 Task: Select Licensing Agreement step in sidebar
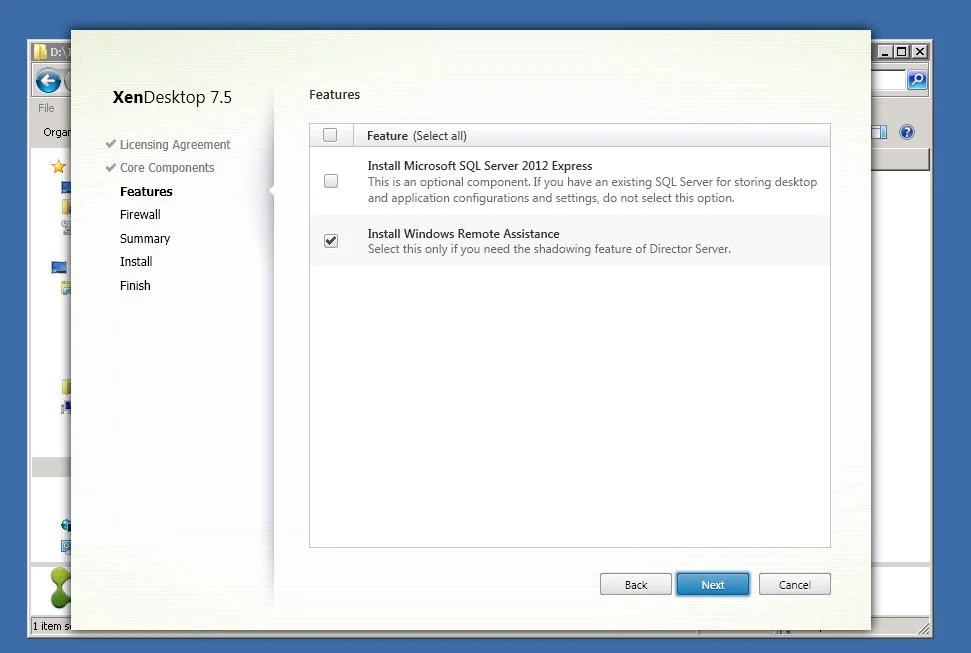[175, 144]
